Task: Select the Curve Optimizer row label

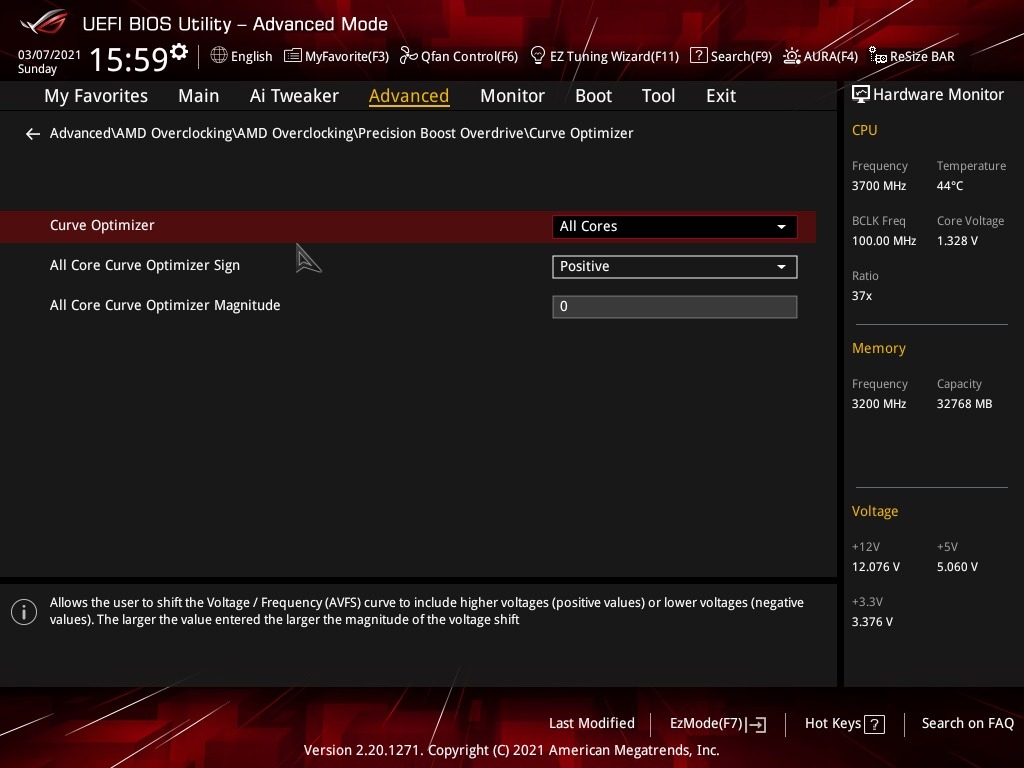Action: [x=102, y=225]
